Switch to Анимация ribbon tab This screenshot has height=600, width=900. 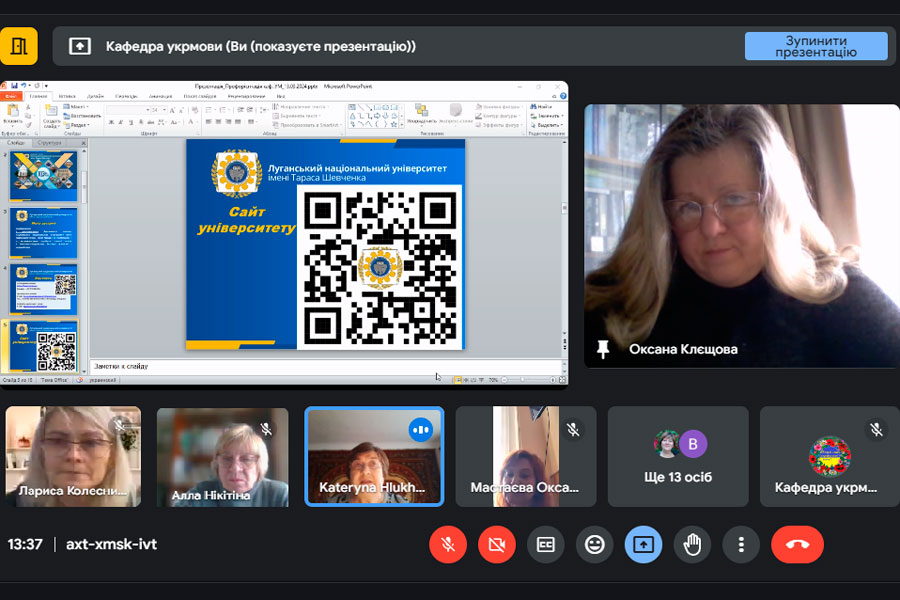(x=160, y=96)
